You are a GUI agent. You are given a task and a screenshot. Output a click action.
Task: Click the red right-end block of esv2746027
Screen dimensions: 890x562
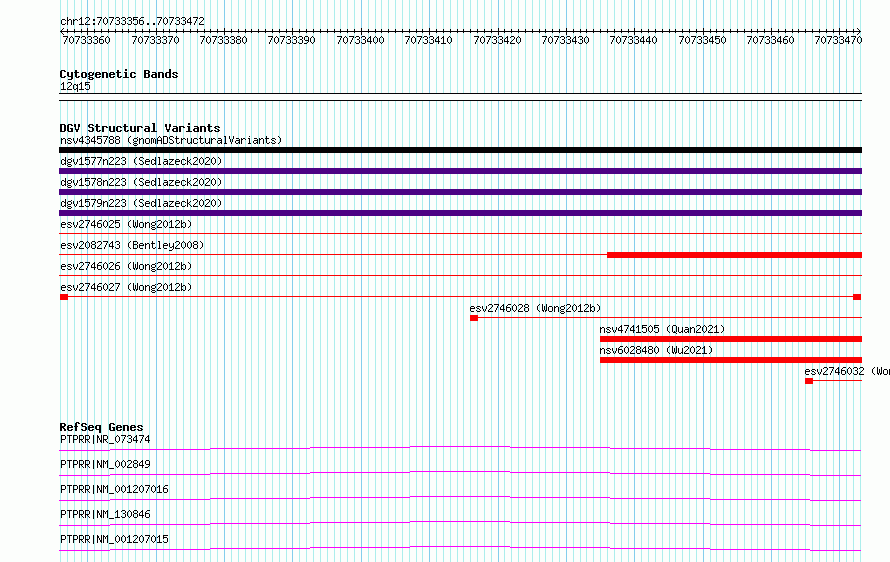(857, 297)
